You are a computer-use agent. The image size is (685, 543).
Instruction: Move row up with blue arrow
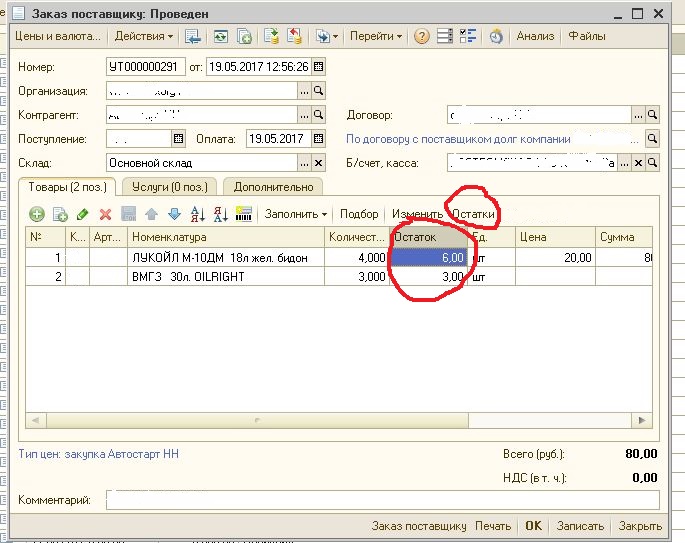point(151,214)
